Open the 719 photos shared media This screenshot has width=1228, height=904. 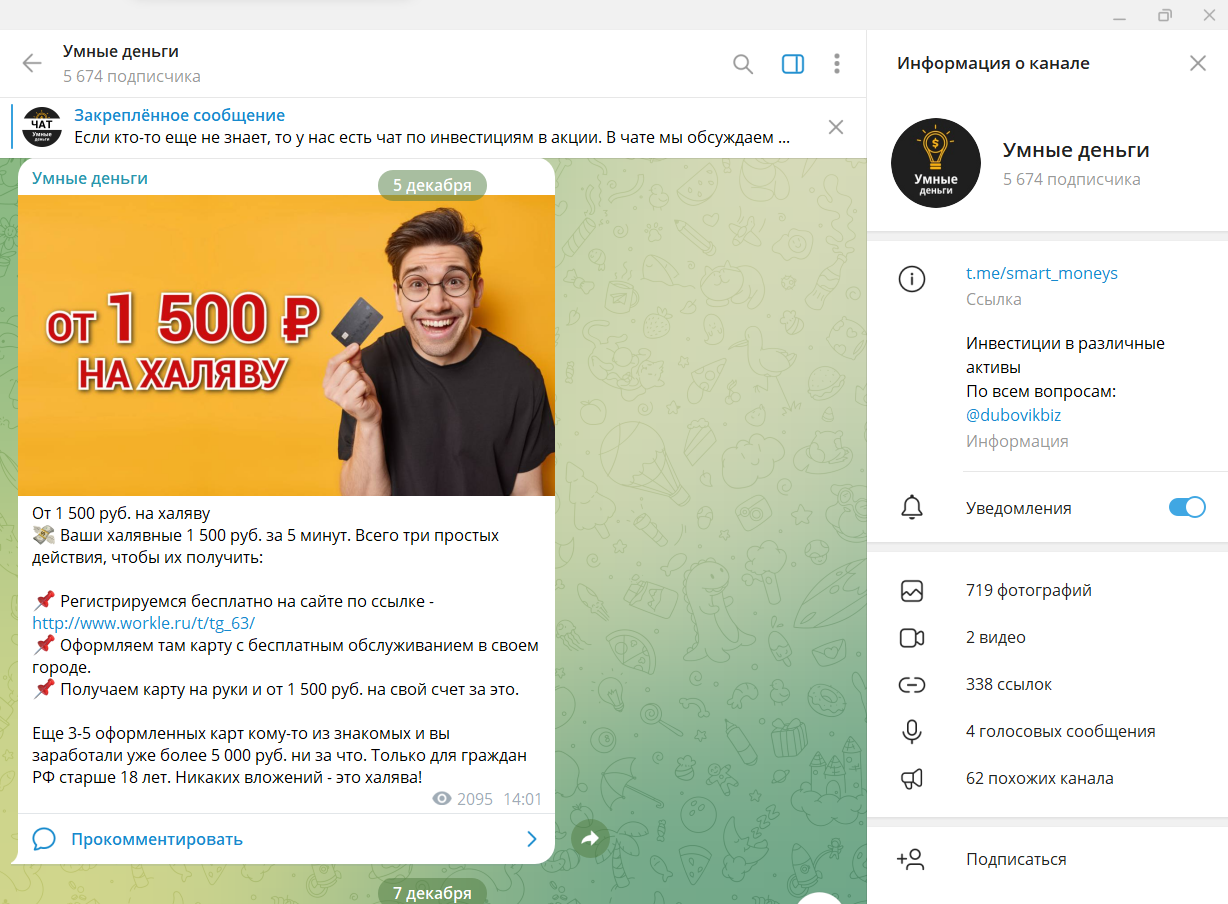click(x=1028, y=590)
